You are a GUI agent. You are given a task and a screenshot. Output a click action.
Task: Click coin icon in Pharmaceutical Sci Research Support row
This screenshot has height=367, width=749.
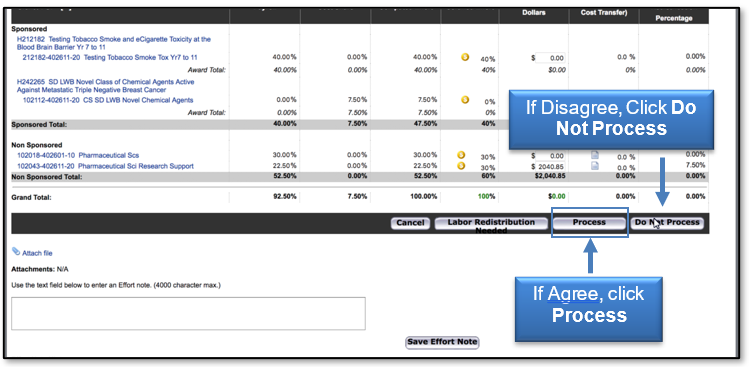click(461, 166)
